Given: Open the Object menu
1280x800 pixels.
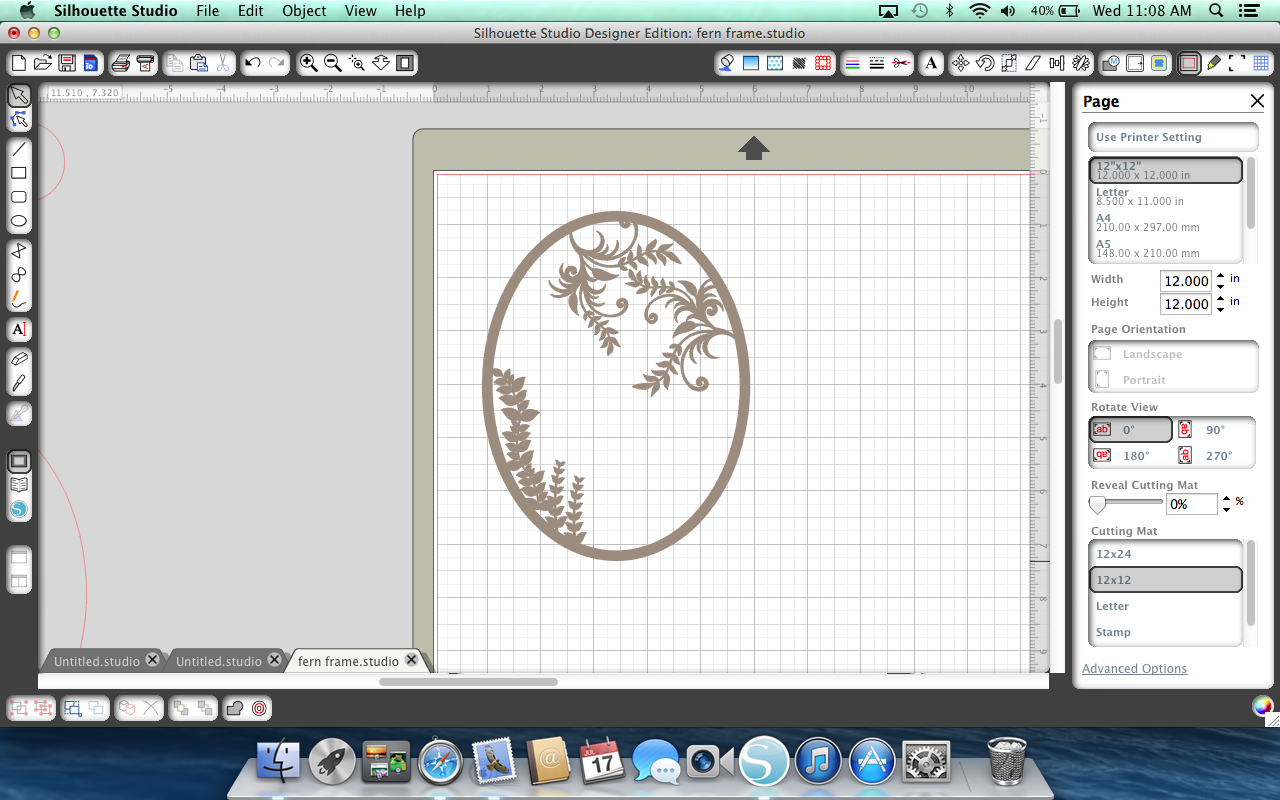Looking at the screenshot, I should point(304,11).
